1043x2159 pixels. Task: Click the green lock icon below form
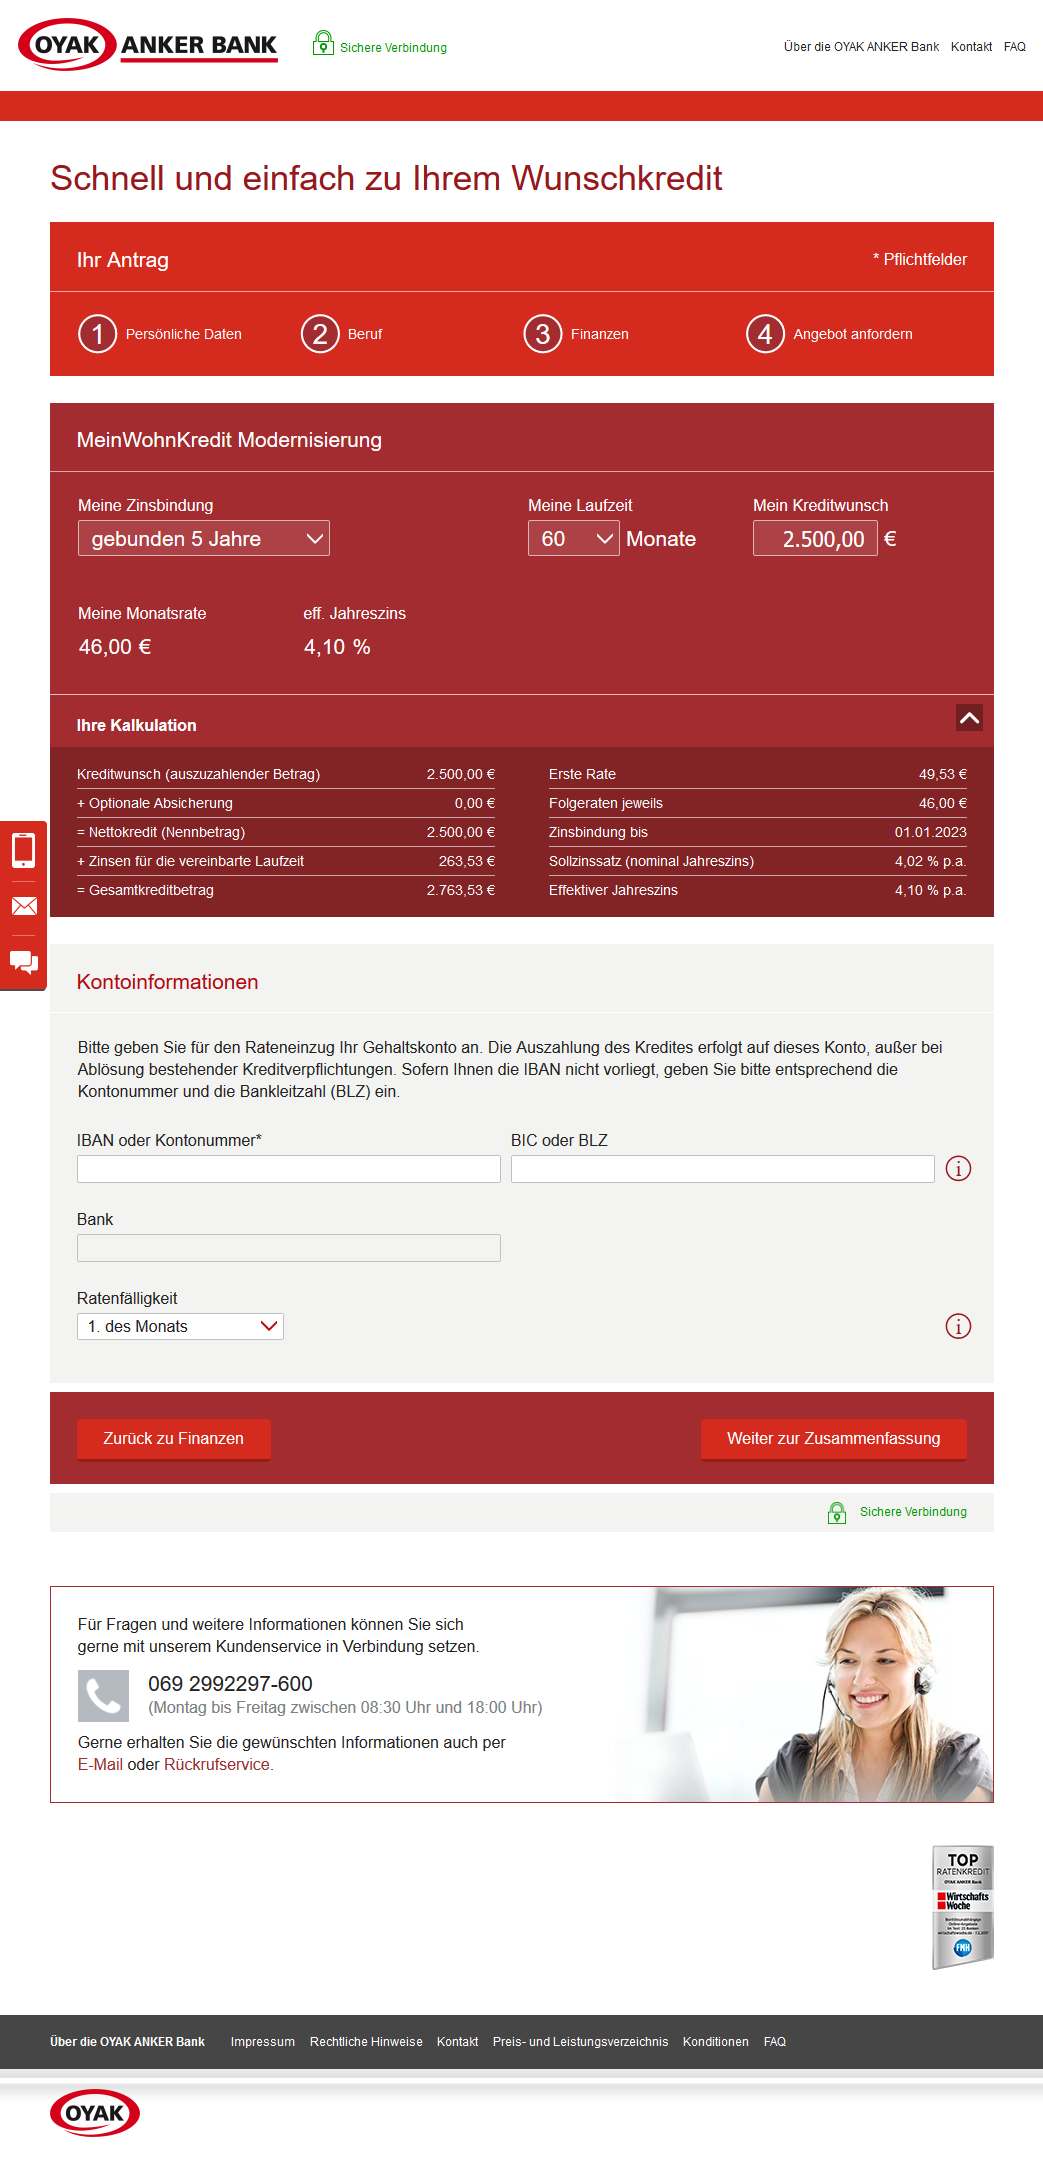click(x=837, y=1512)
